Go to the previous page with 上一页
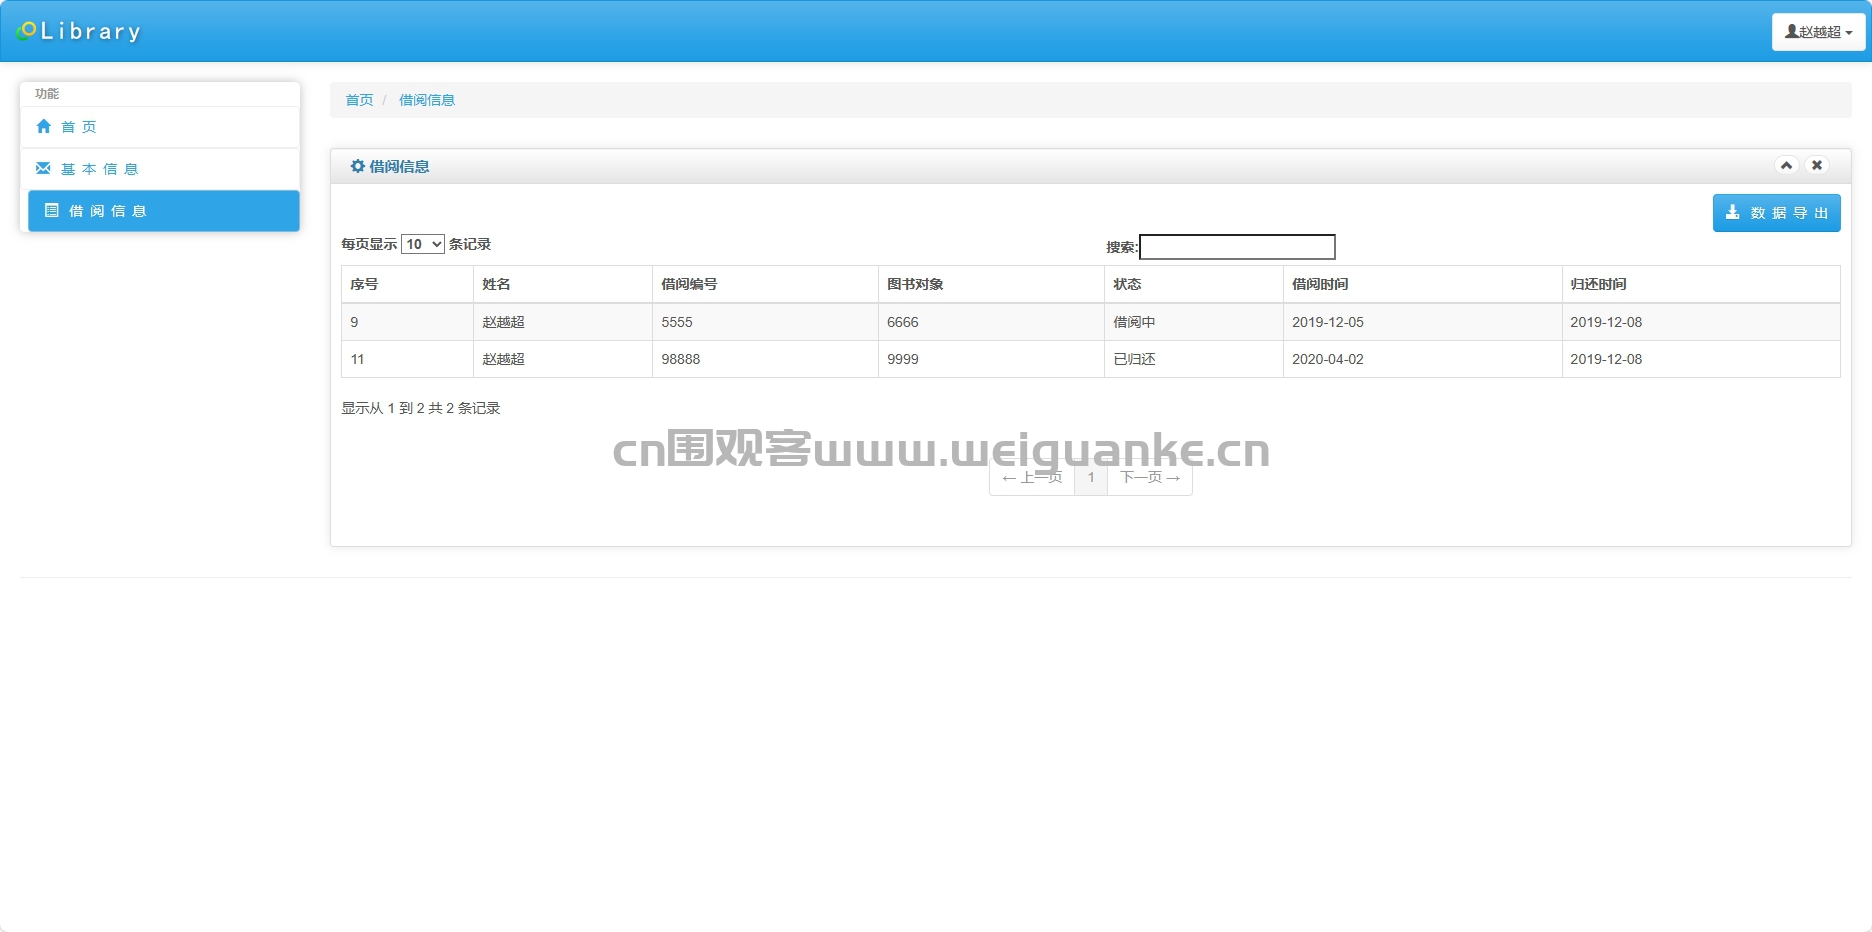1872x932 pixels. [x=1032, y=478]
